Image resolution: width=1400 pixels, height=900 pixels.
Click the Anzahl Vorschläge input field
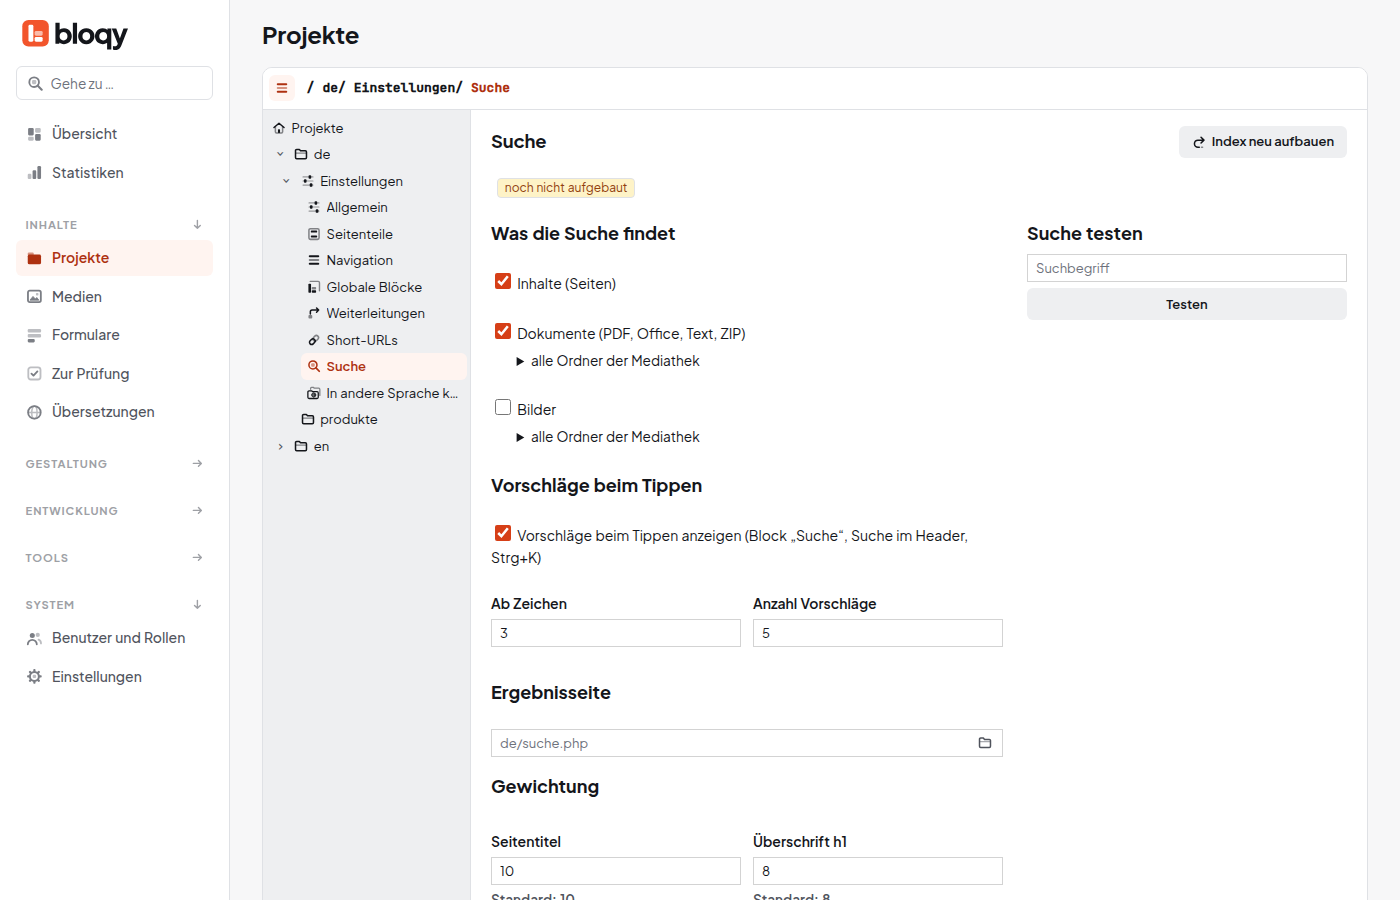tap(878, 633)
